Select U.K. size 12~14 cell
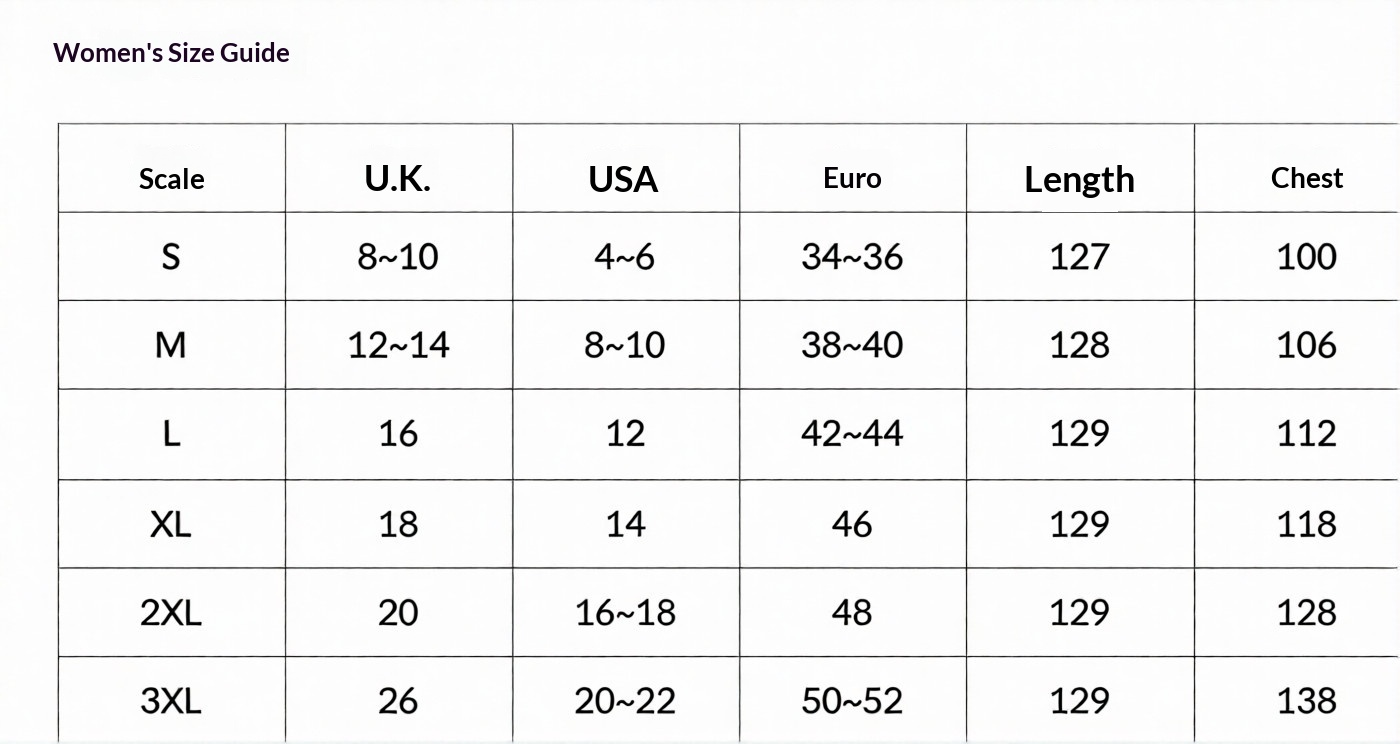The height and width of the screenshot is (744, 1400). pyautogui.click(x=398, y=346)
